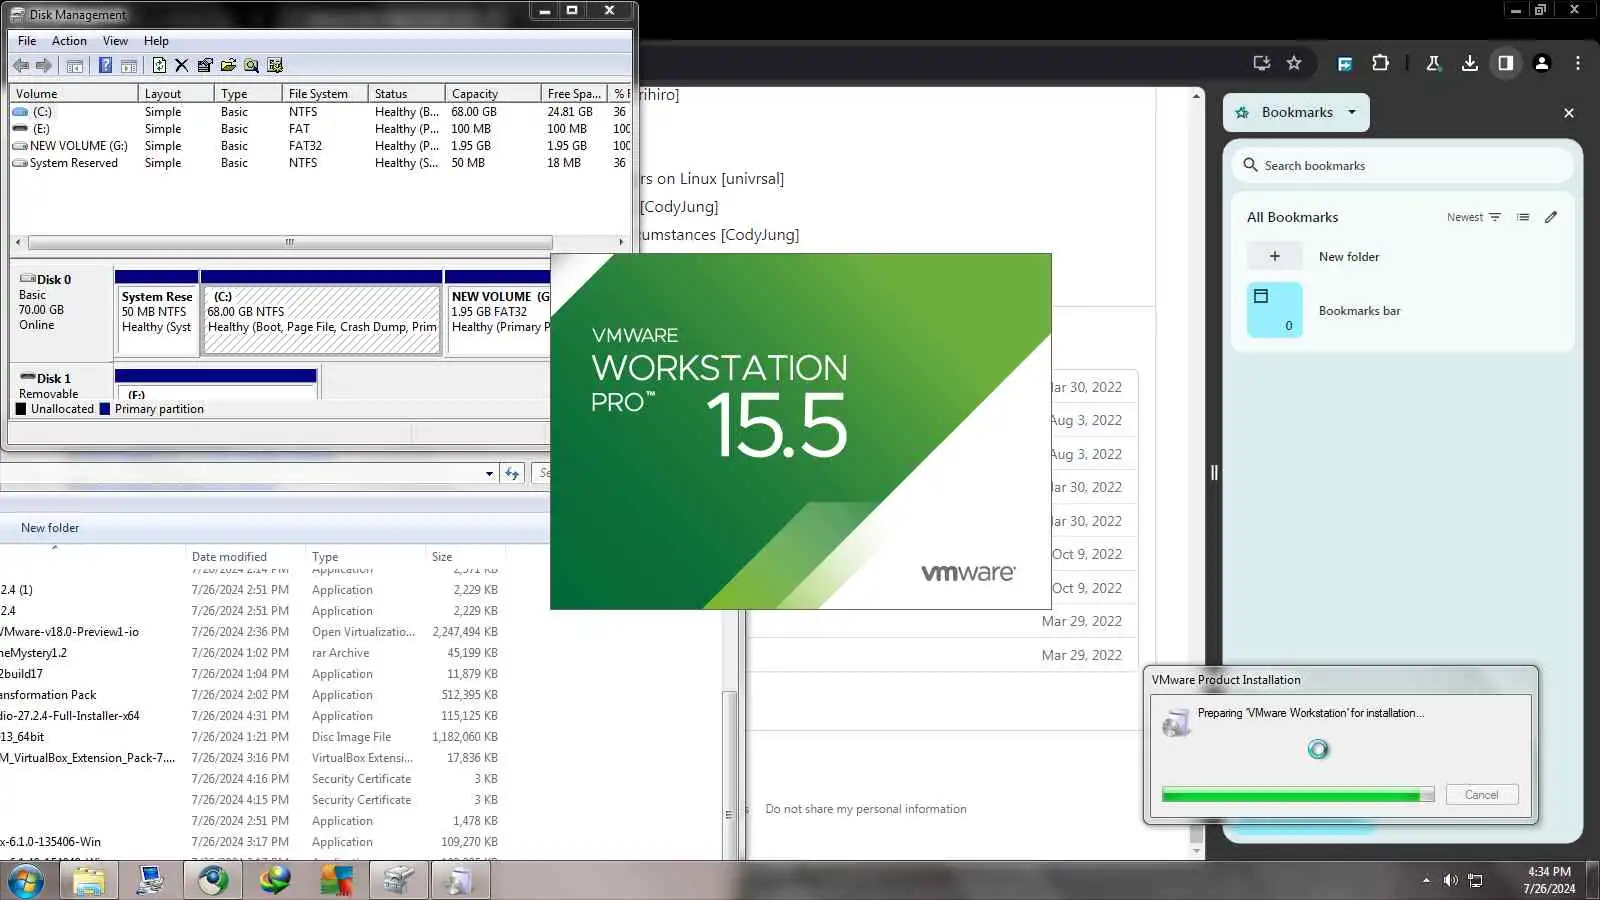Click the Internet Download Manager taskbar icon
The image size is (1600, 900).
274,881
